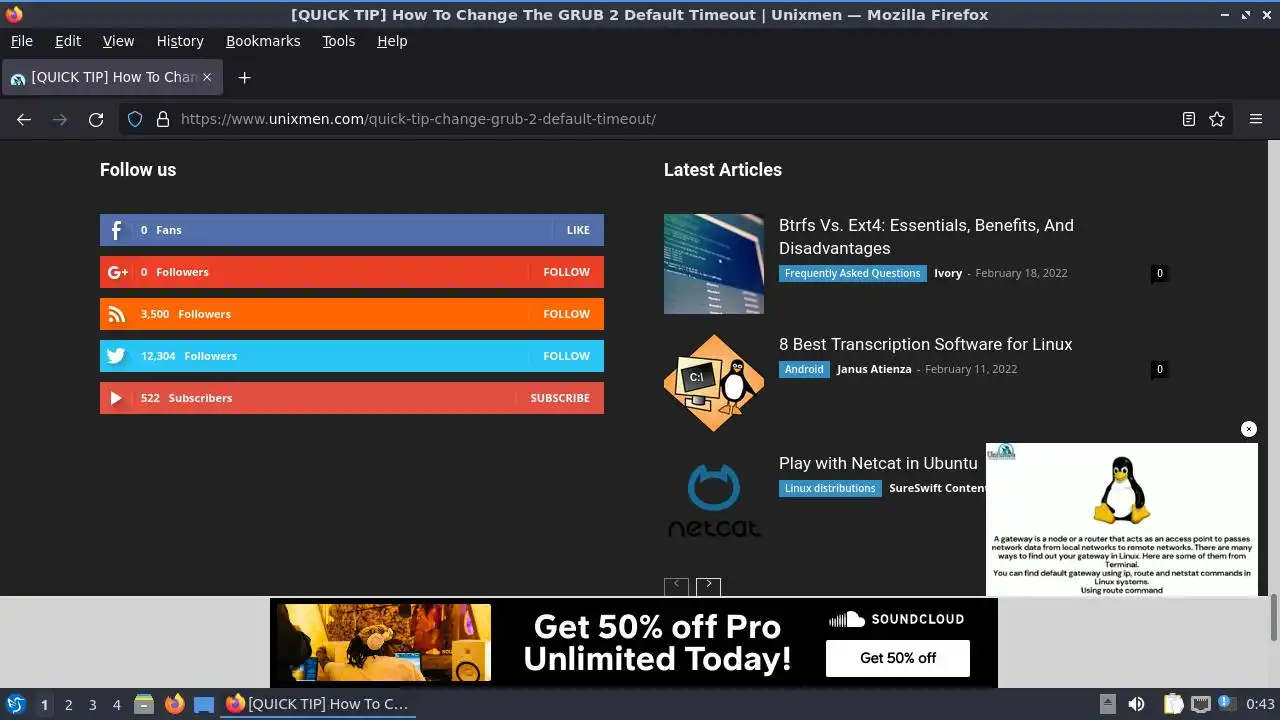
Task: Open the Bookmarks menu
Action: click(x=263, y=41)
